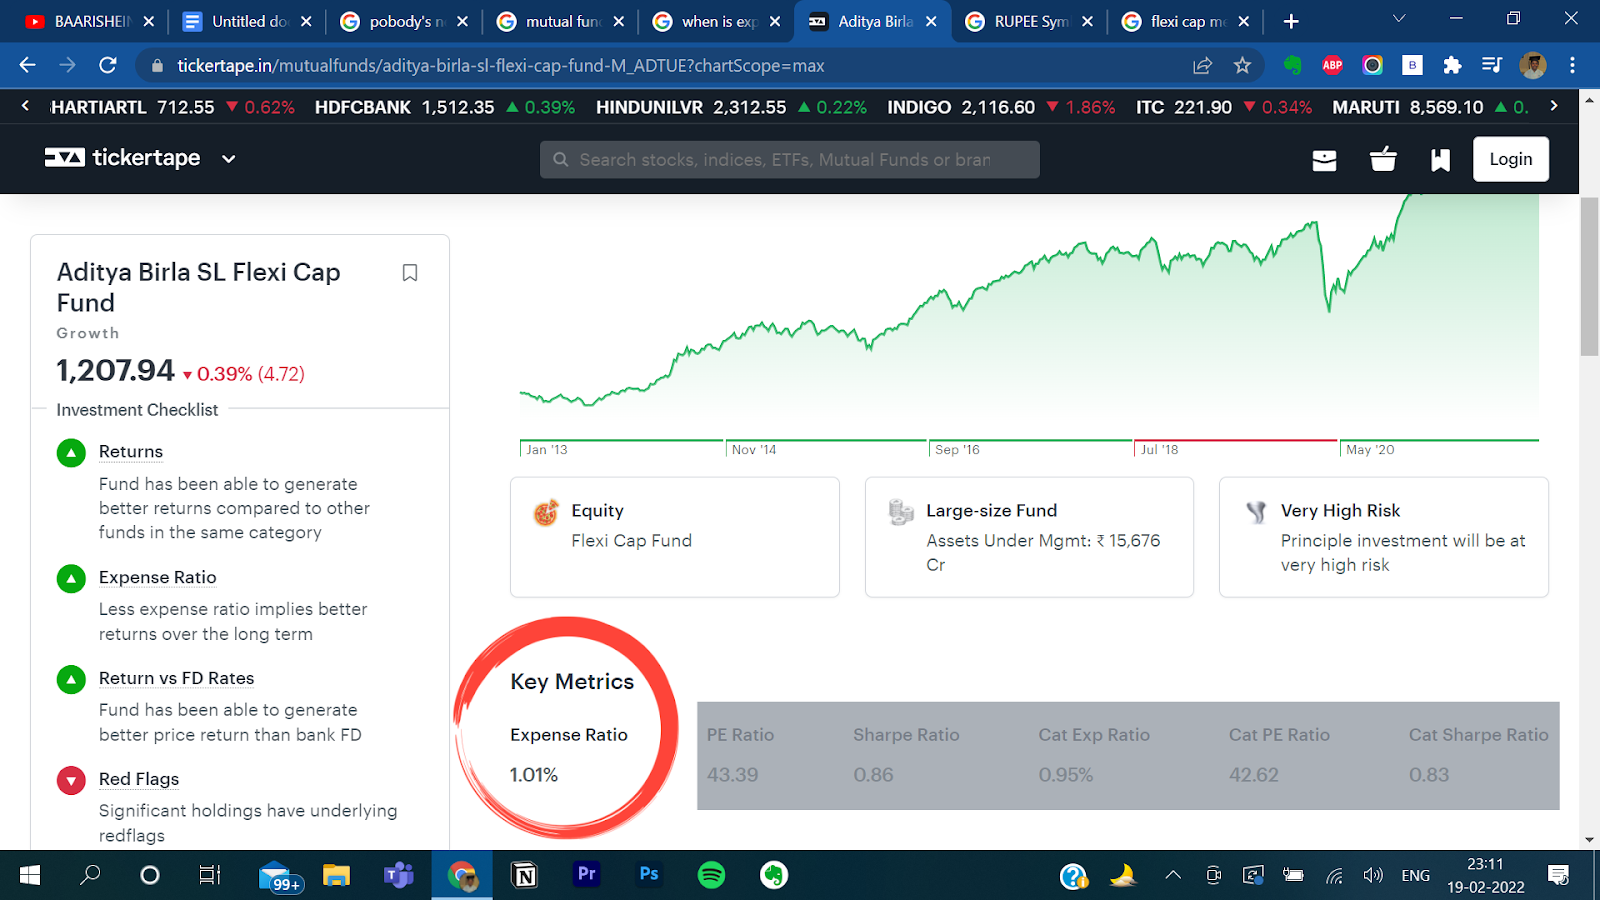Open the Chrome extensions puzzle menu

1452,65
